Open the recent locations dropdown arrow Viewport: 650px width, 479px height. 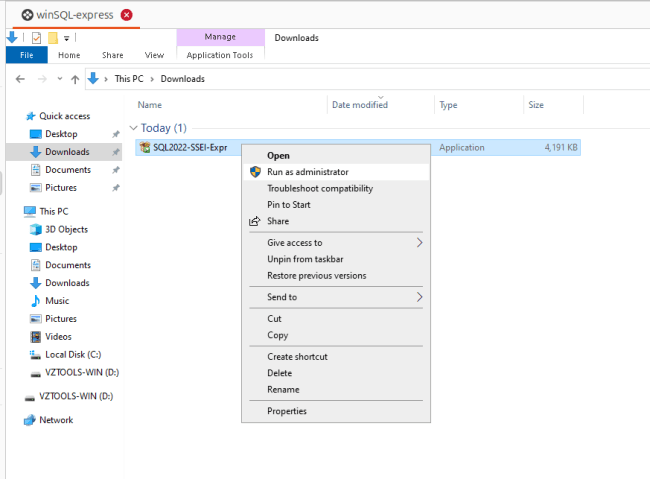pos(58,79)
